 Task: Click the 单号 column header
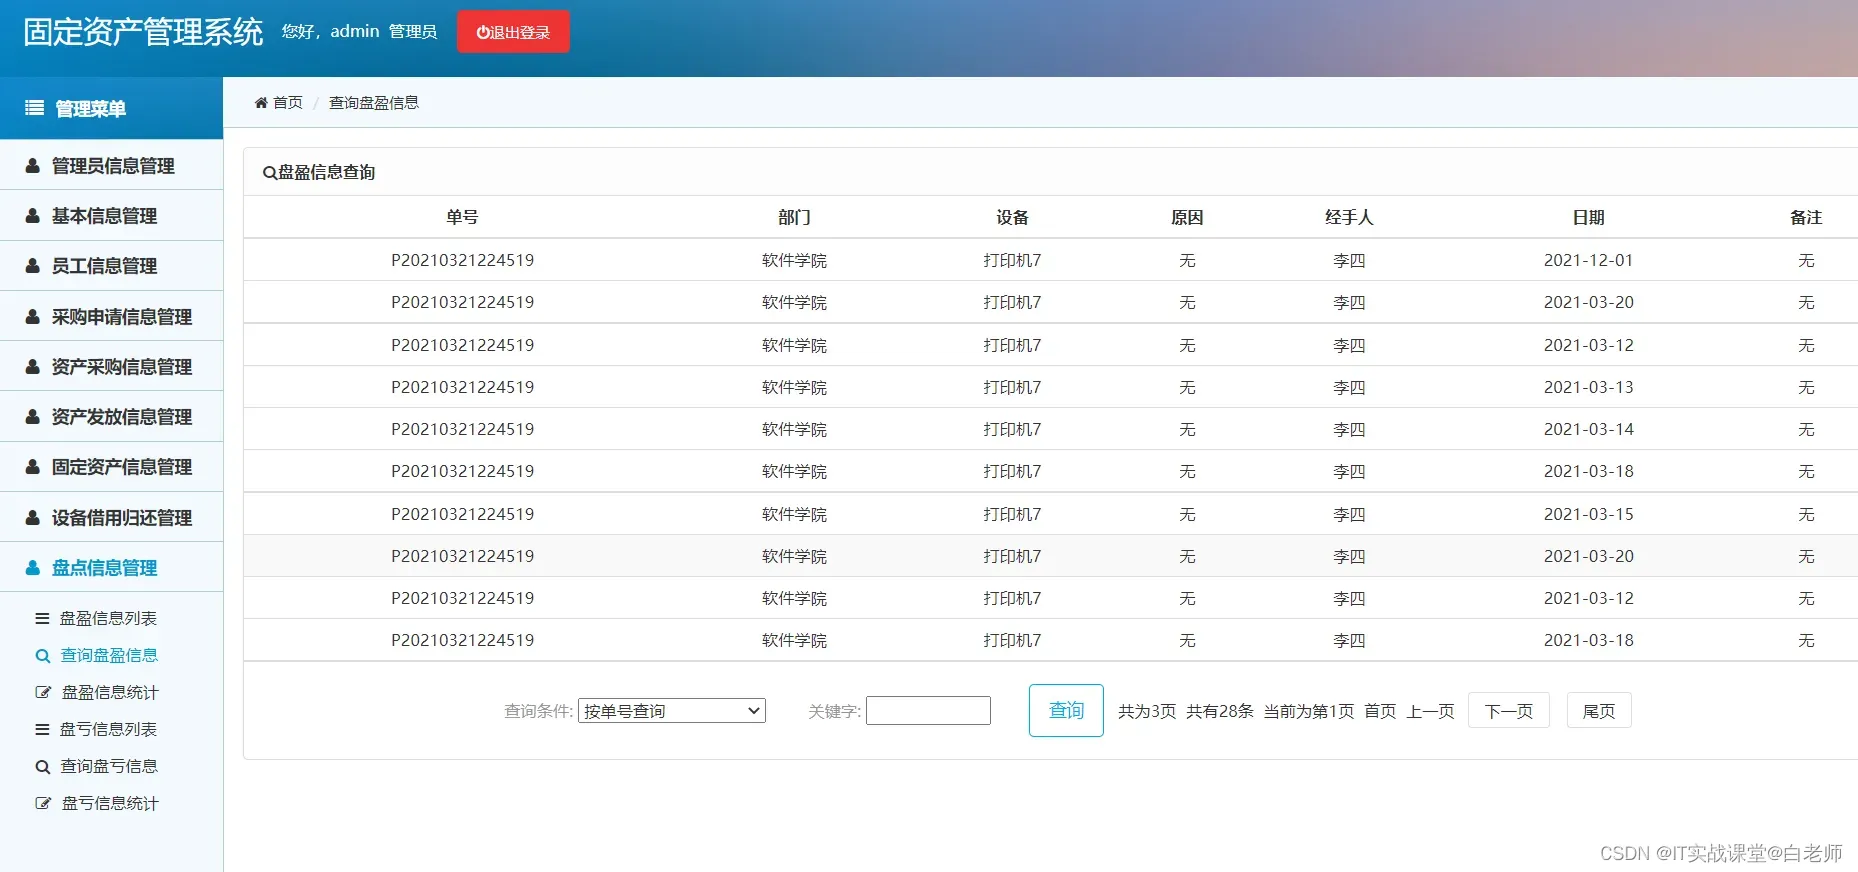click(462, 217)
